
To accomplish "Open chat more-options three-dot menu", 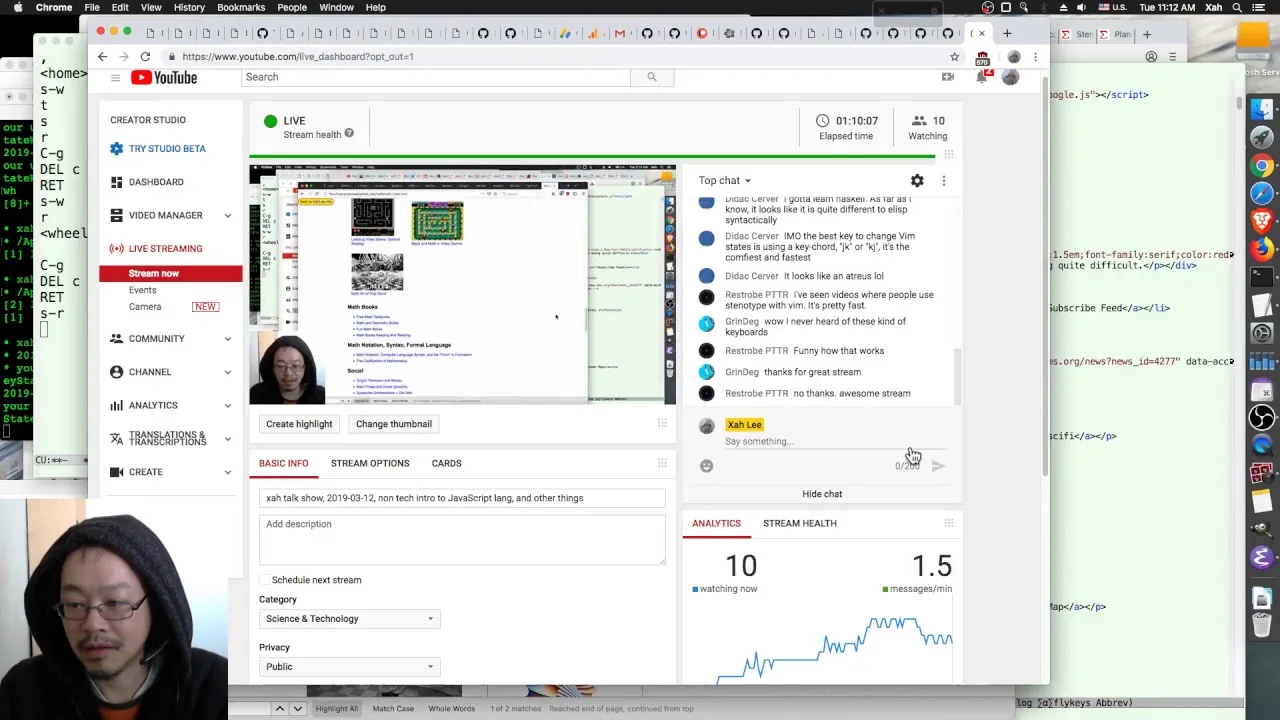I will click(944, 181).
